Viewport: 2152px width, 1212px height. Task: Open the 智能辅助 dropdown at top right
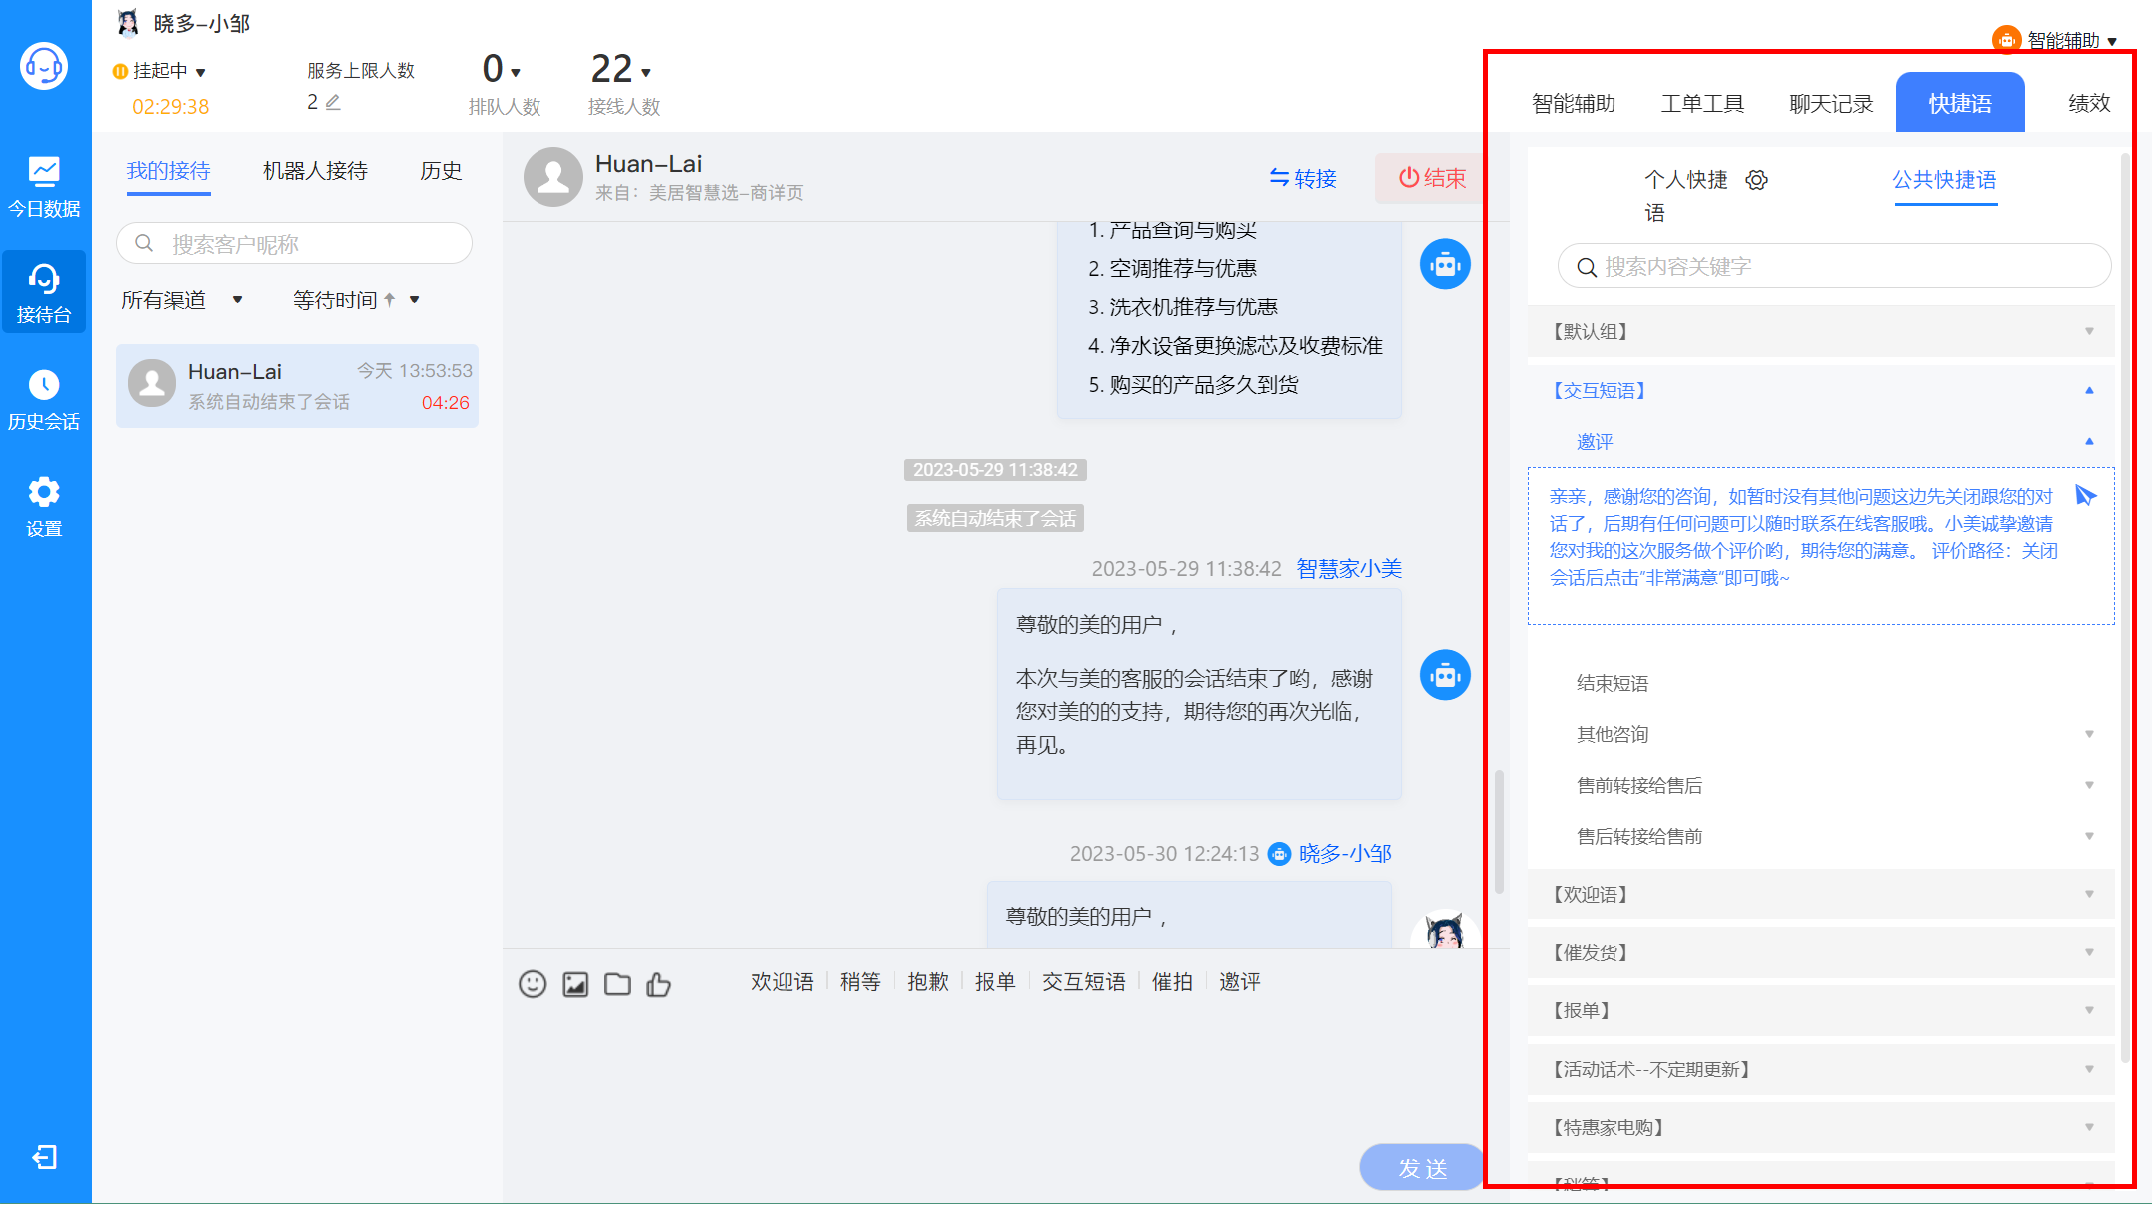2057,40
